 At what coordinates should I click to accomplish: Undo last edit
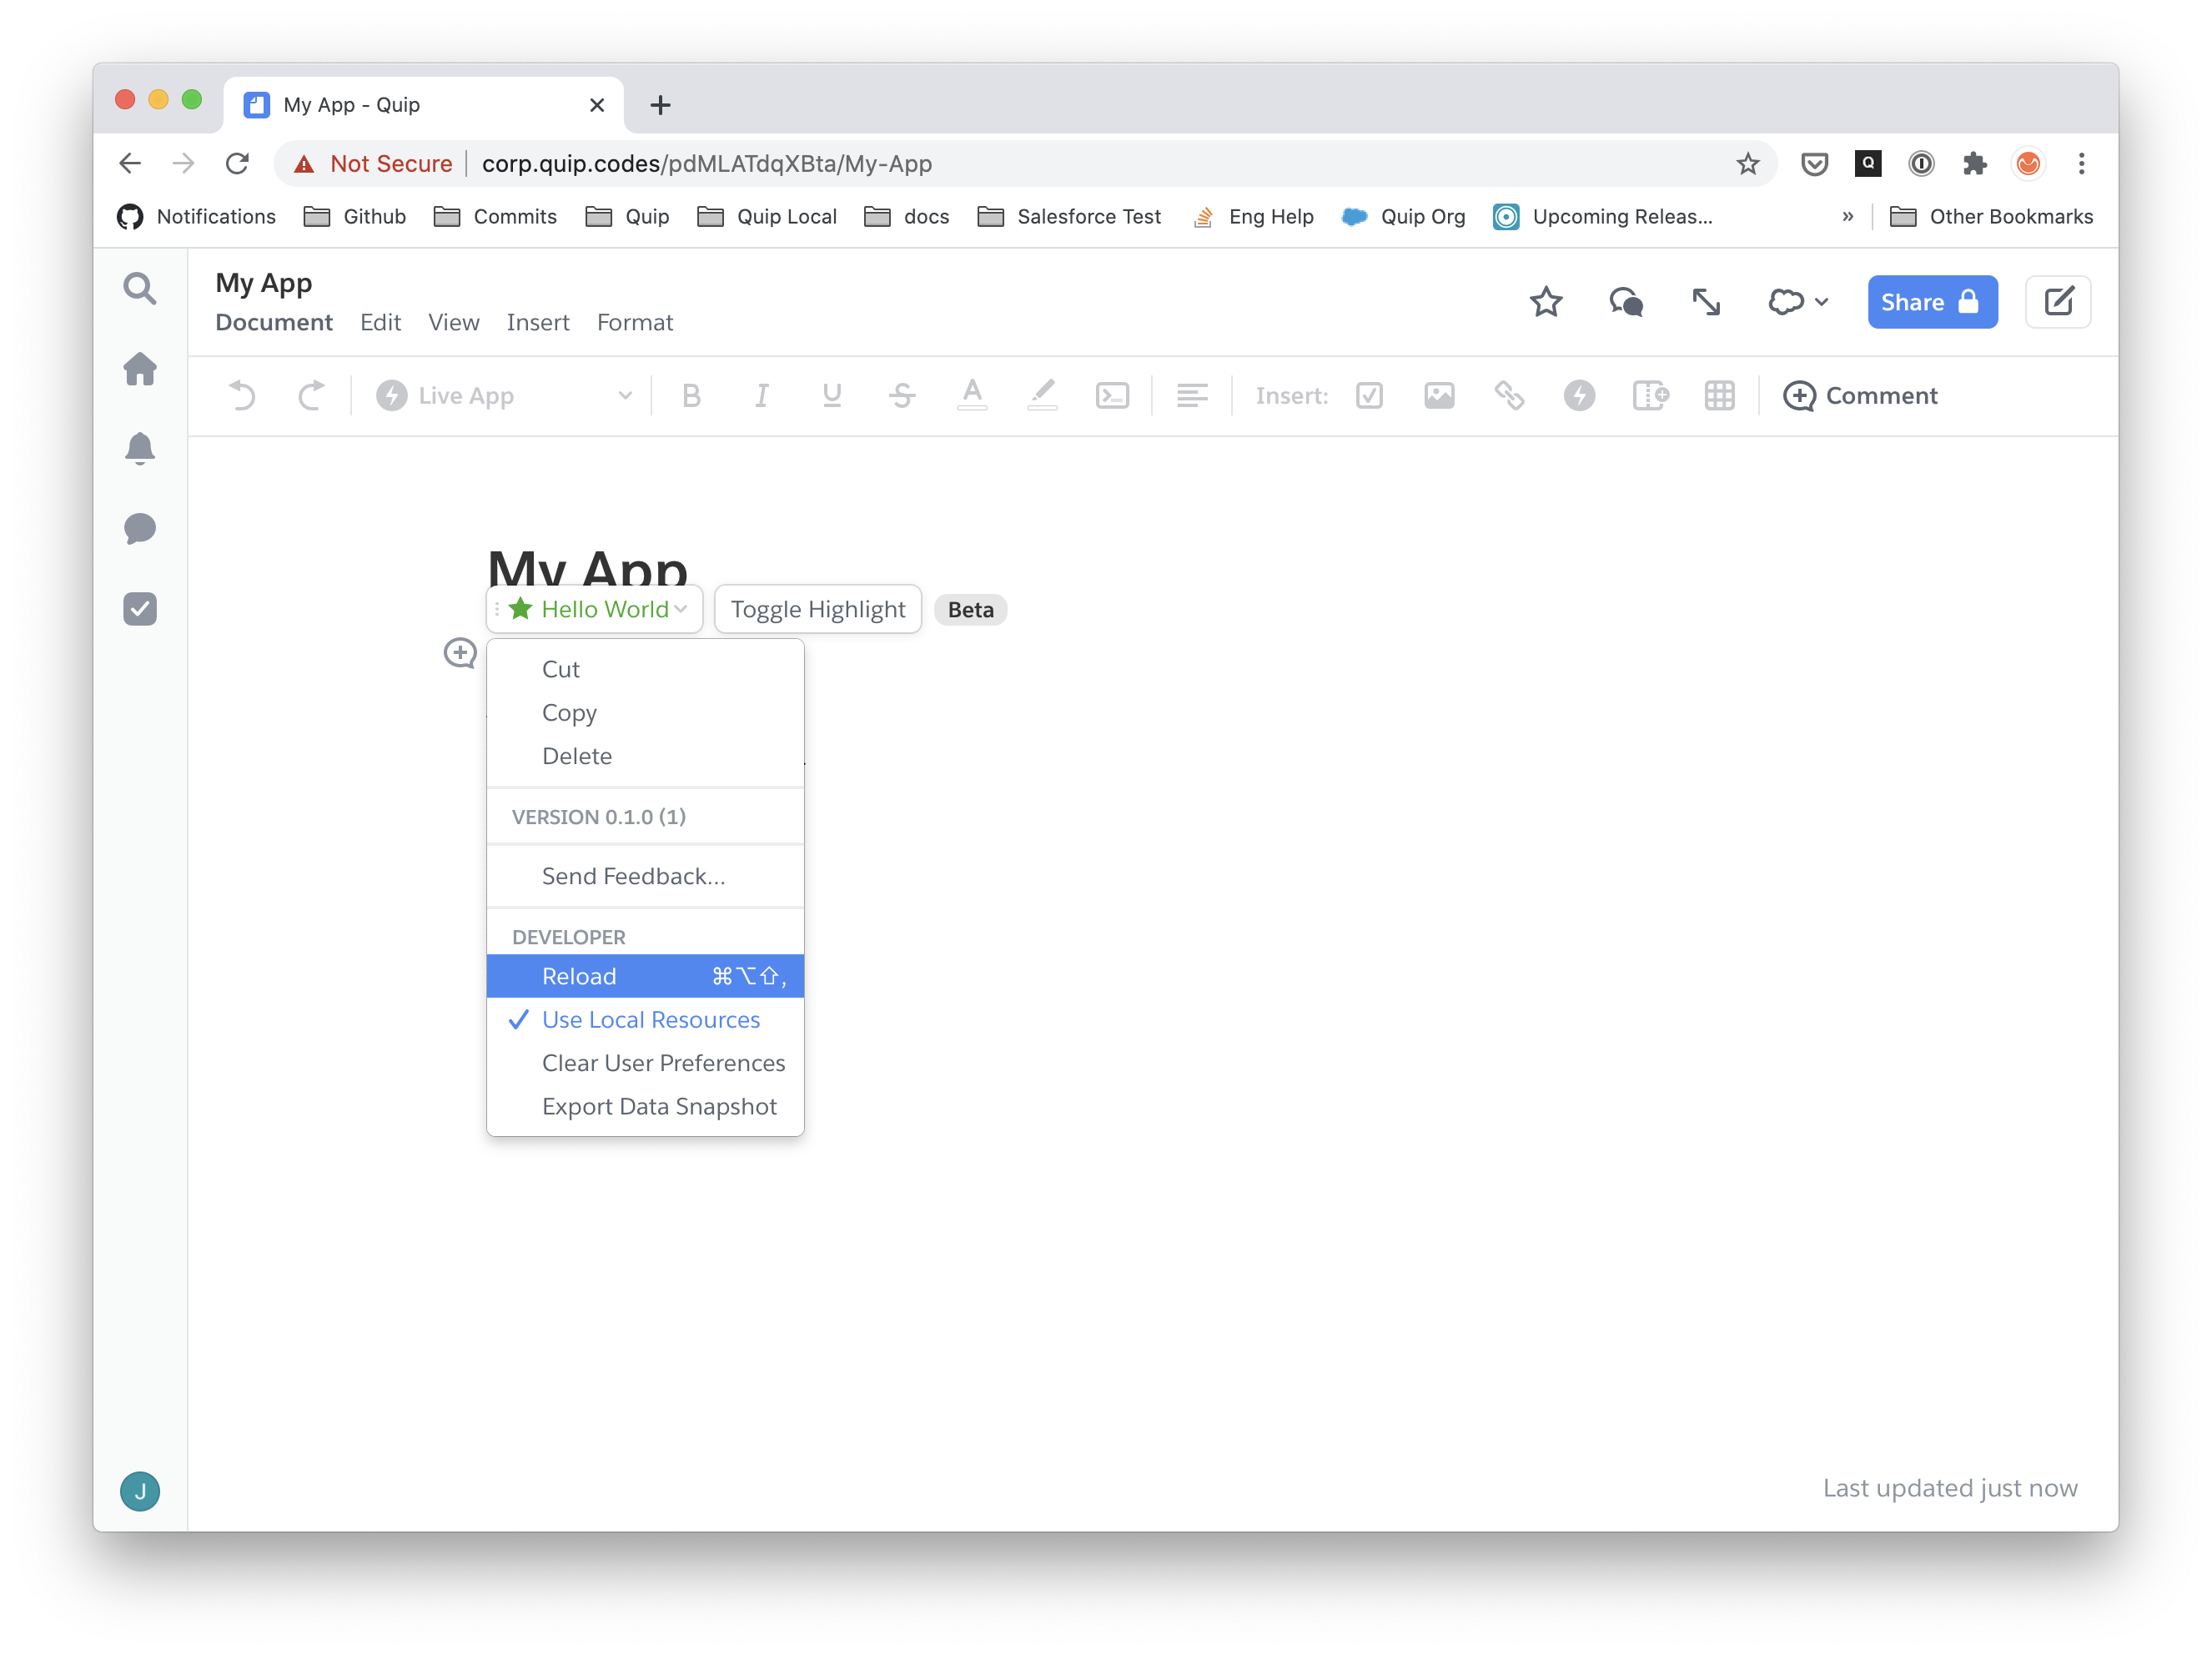(x=241, y=396)
